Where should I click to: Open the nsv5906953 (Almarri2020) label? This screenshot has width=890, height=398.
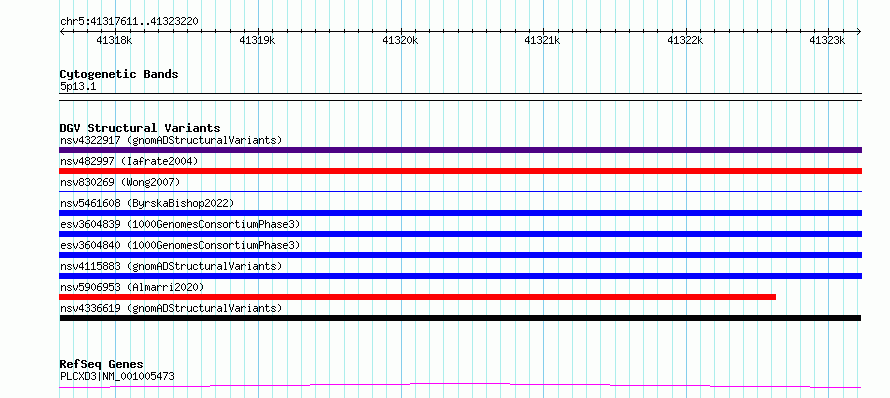click(x=132, y=287)
